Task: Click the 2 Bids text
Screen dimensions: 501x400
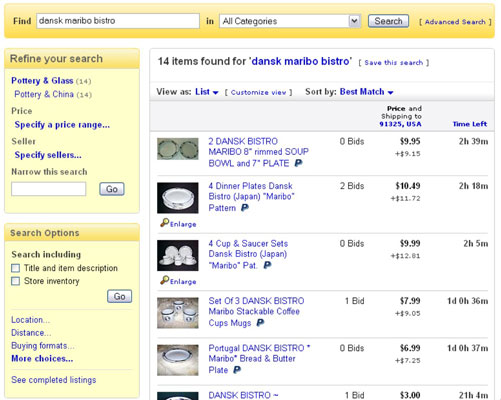Action: point(352,186)
